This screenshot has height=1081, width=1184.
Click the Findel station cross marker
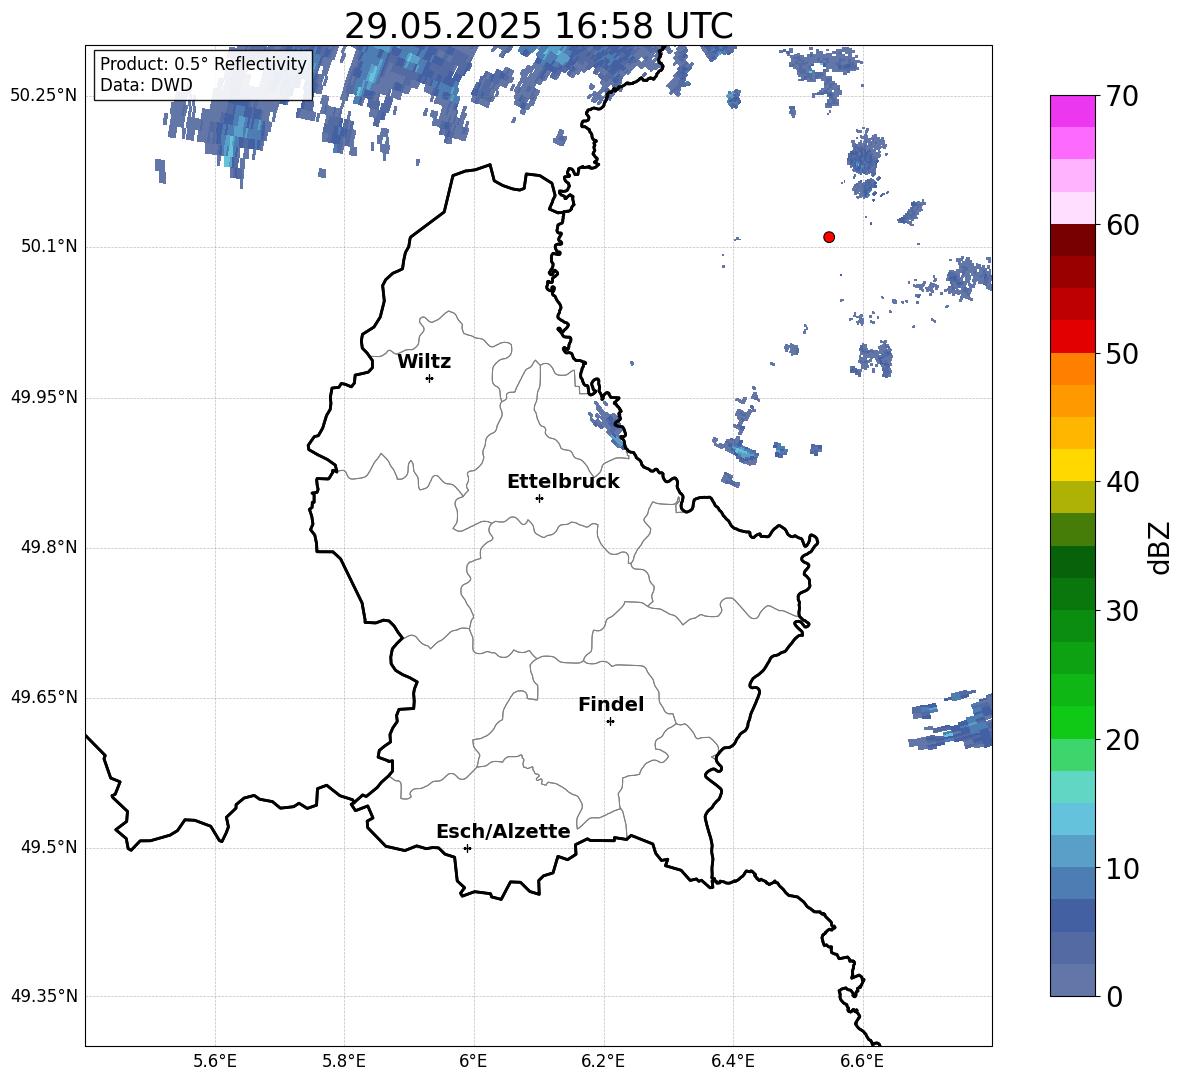coord(610,722)
